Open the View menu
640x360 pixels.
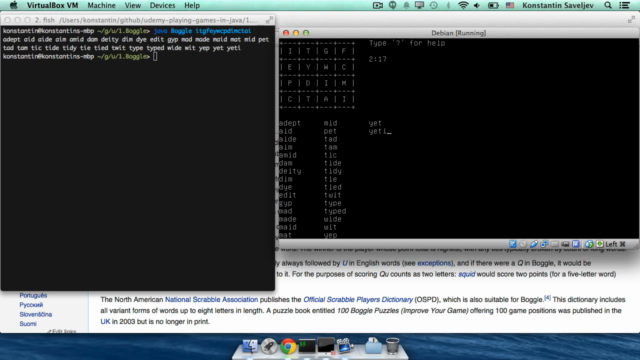133,5
